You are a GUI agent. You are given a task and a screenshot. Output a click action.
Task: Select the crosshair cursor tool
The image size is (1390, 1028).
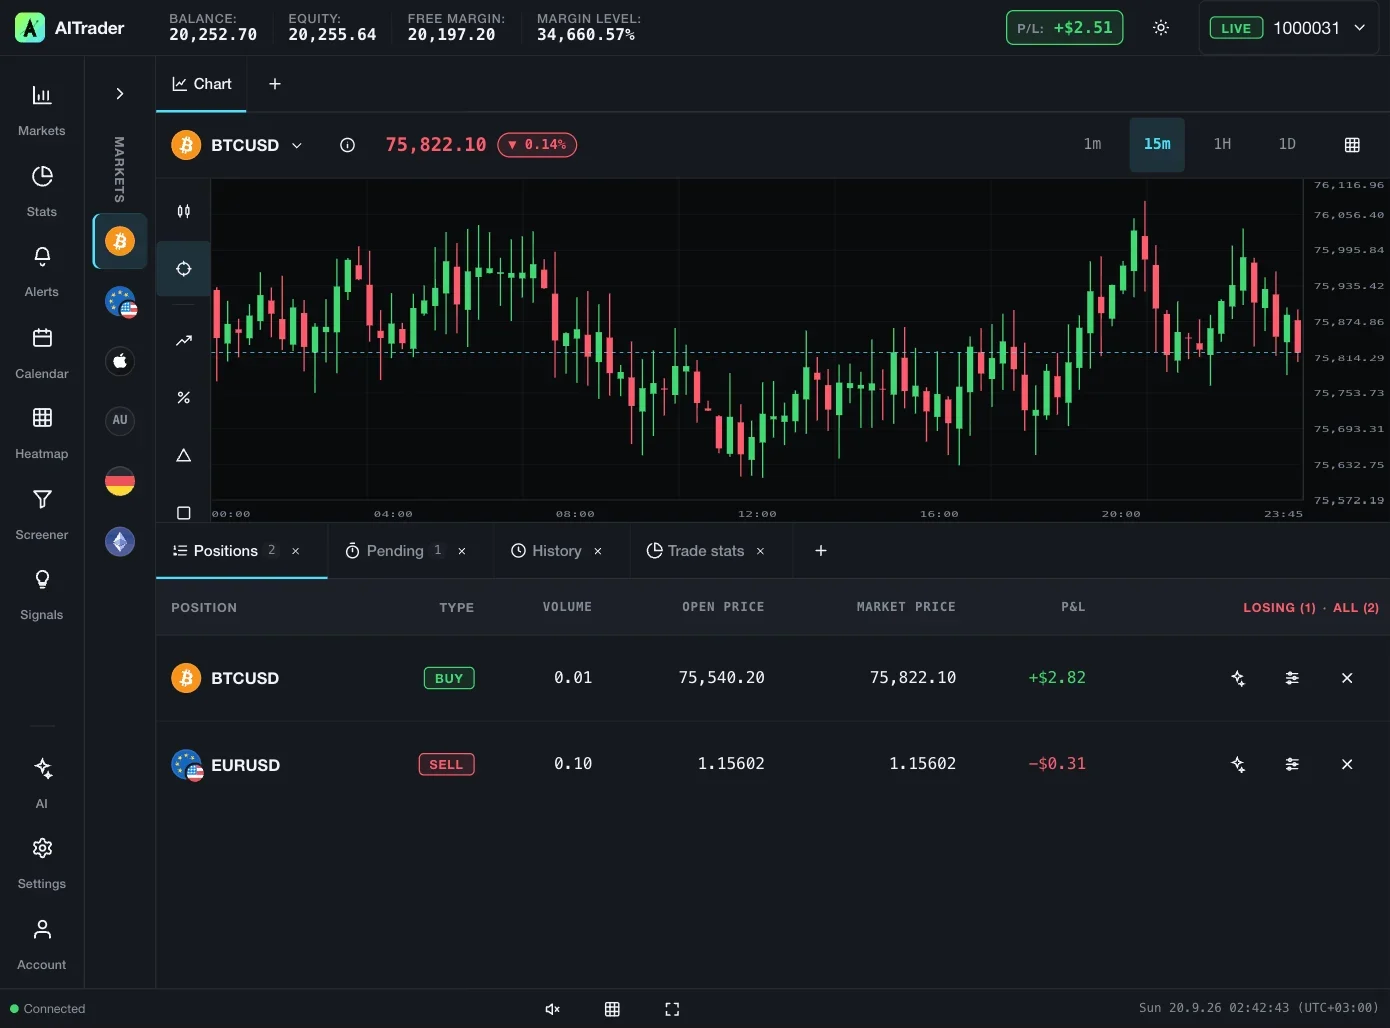184,269
